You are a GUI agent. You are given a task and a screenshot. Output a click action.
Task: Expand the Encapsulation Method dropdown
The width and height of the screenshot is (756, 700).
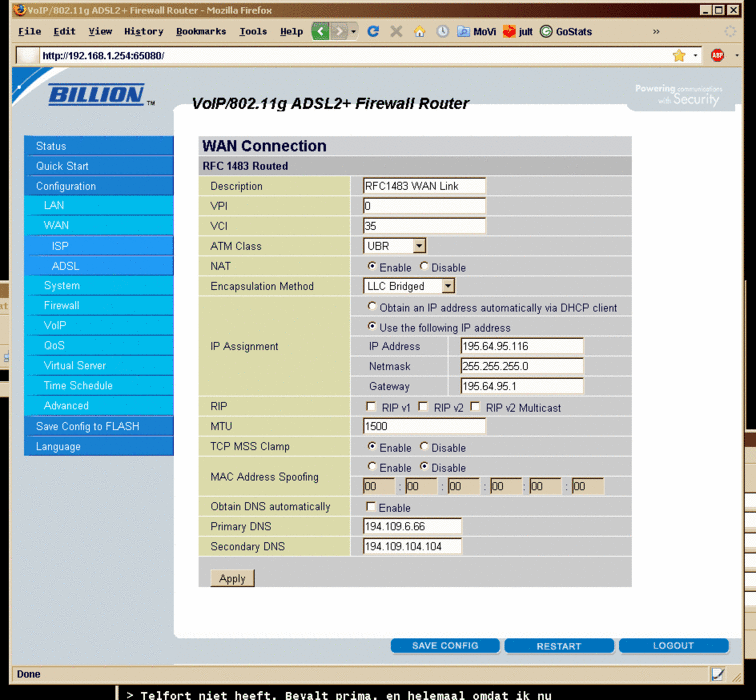[447, 286]
